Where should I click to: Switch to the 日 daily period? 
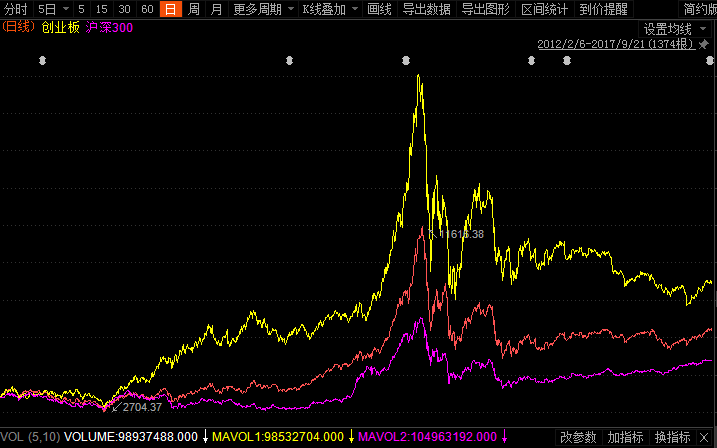pyautogui.click(x=170, y=9)
